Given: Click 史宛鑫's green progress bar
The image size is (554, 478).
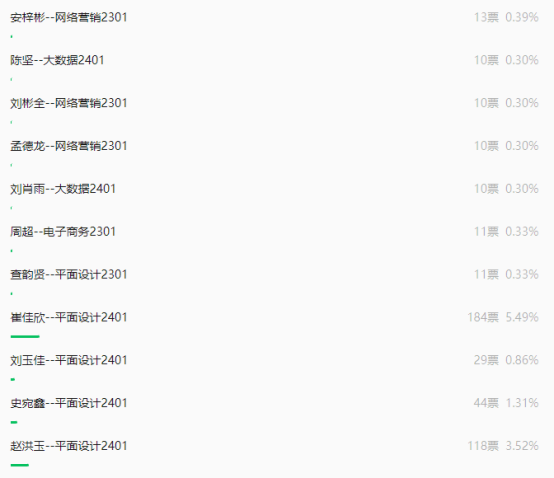Looking at the screenshot, I should pos(14,422).
